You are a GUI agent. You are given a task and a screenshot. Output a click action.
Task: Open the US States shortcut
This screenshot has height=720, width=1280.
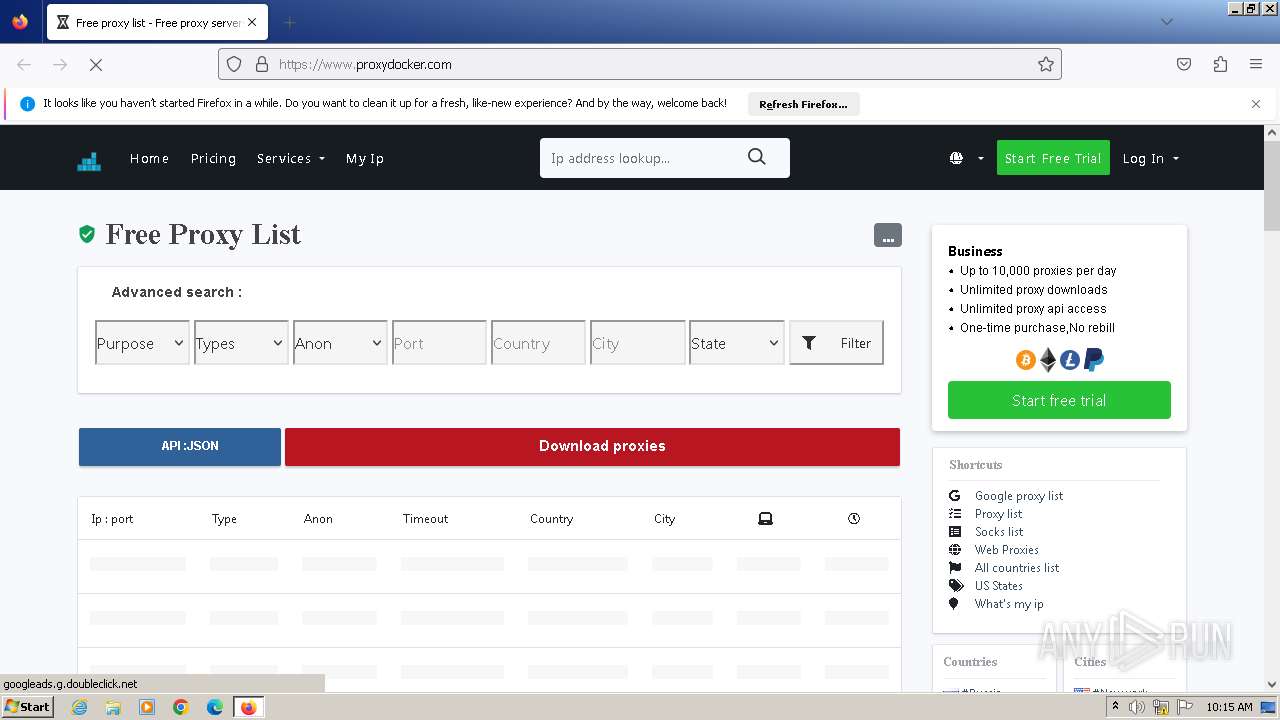coord(999,586)
